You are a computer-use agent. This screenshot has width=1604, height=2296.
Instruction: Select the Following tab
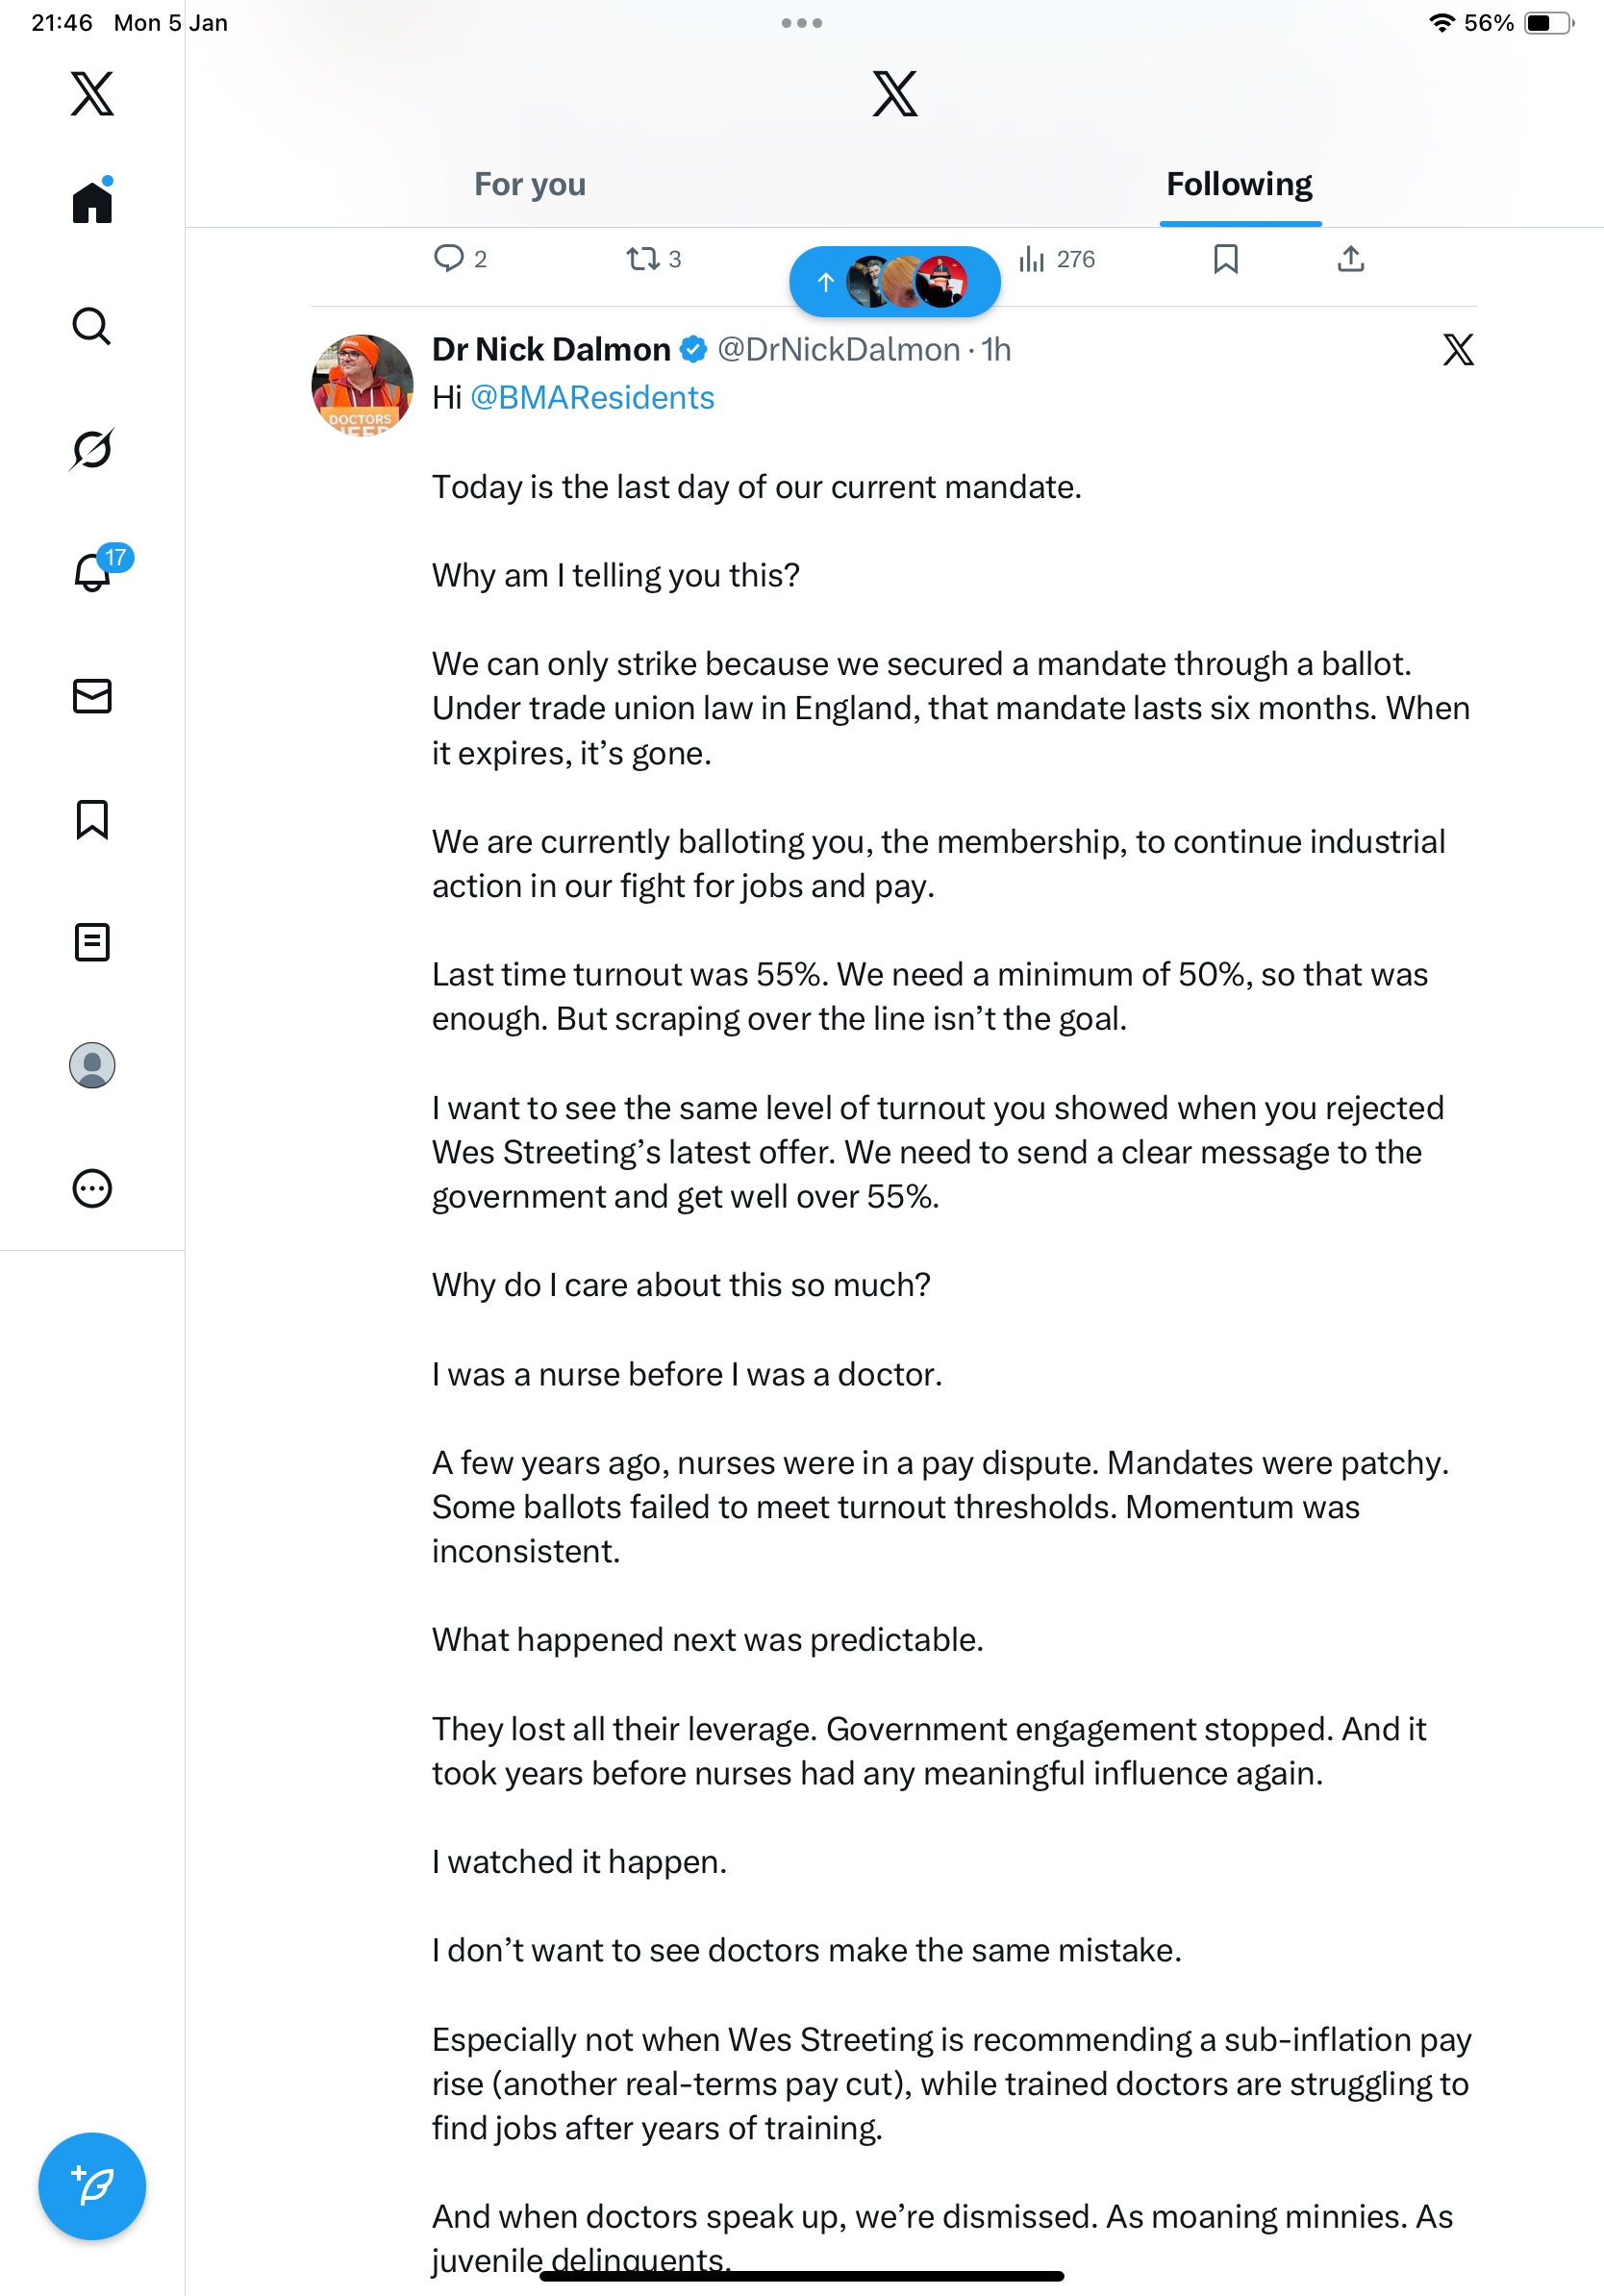click(1238, 185)
